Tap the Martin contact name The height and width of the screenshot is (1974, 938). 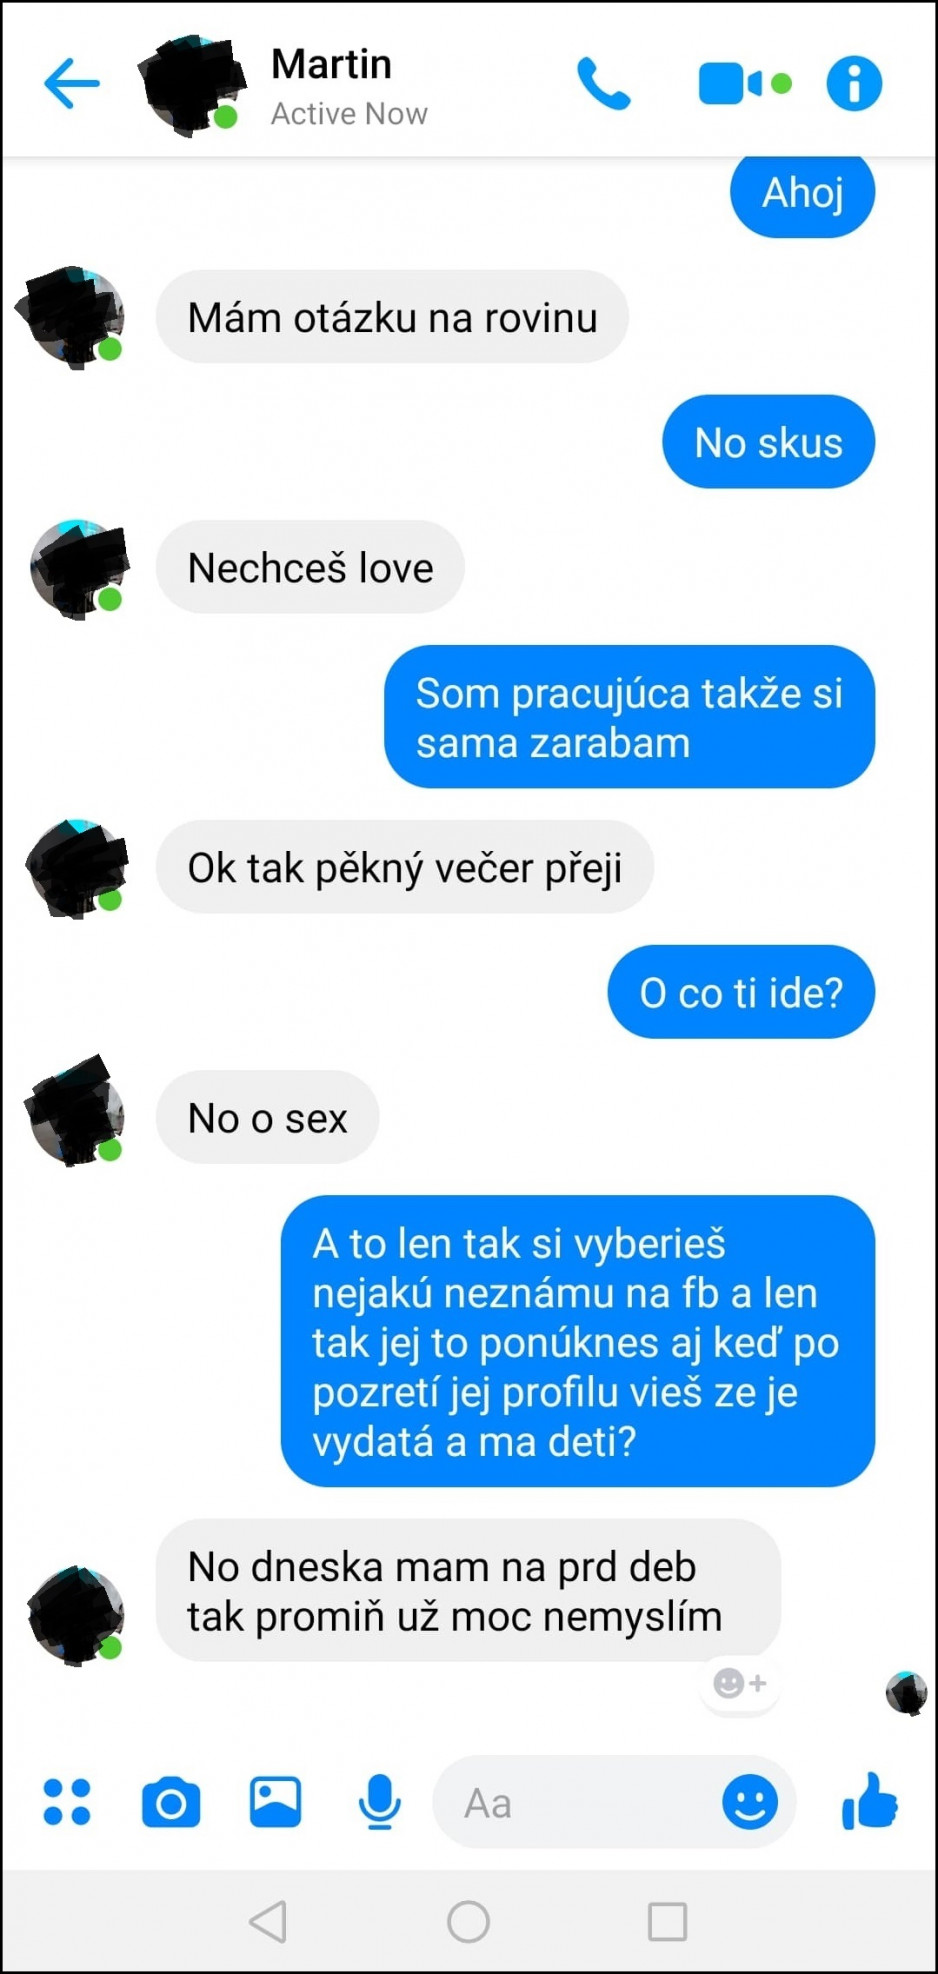pos(331,64)
